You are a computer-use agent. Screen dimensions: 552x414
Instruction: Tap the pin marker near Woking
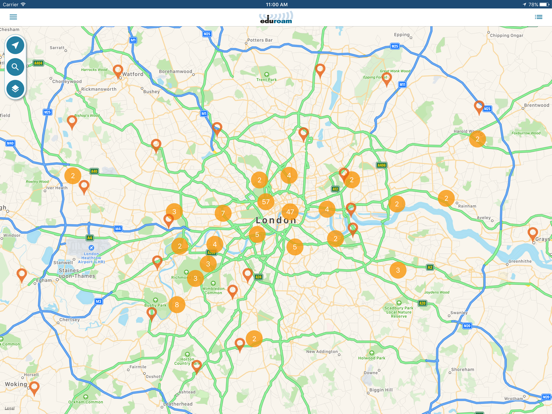pos(34,388)
